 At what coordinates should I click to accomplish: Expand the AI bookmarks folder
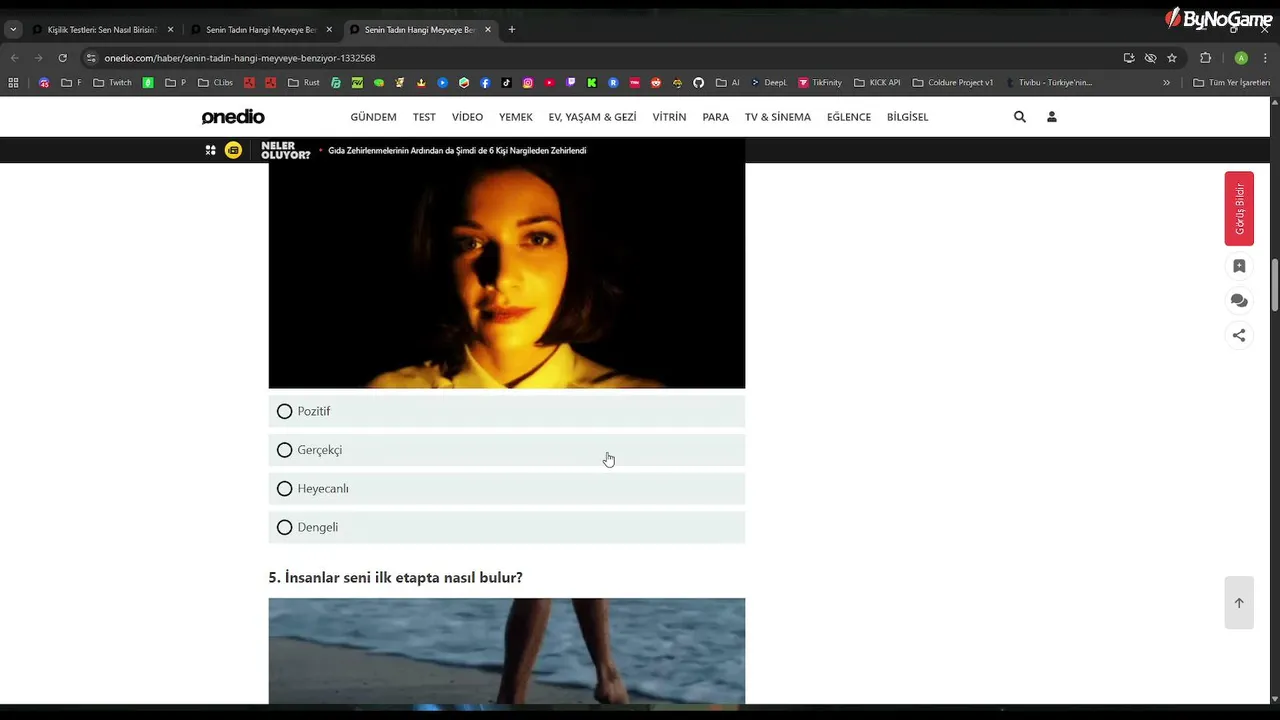click(728, 83)
